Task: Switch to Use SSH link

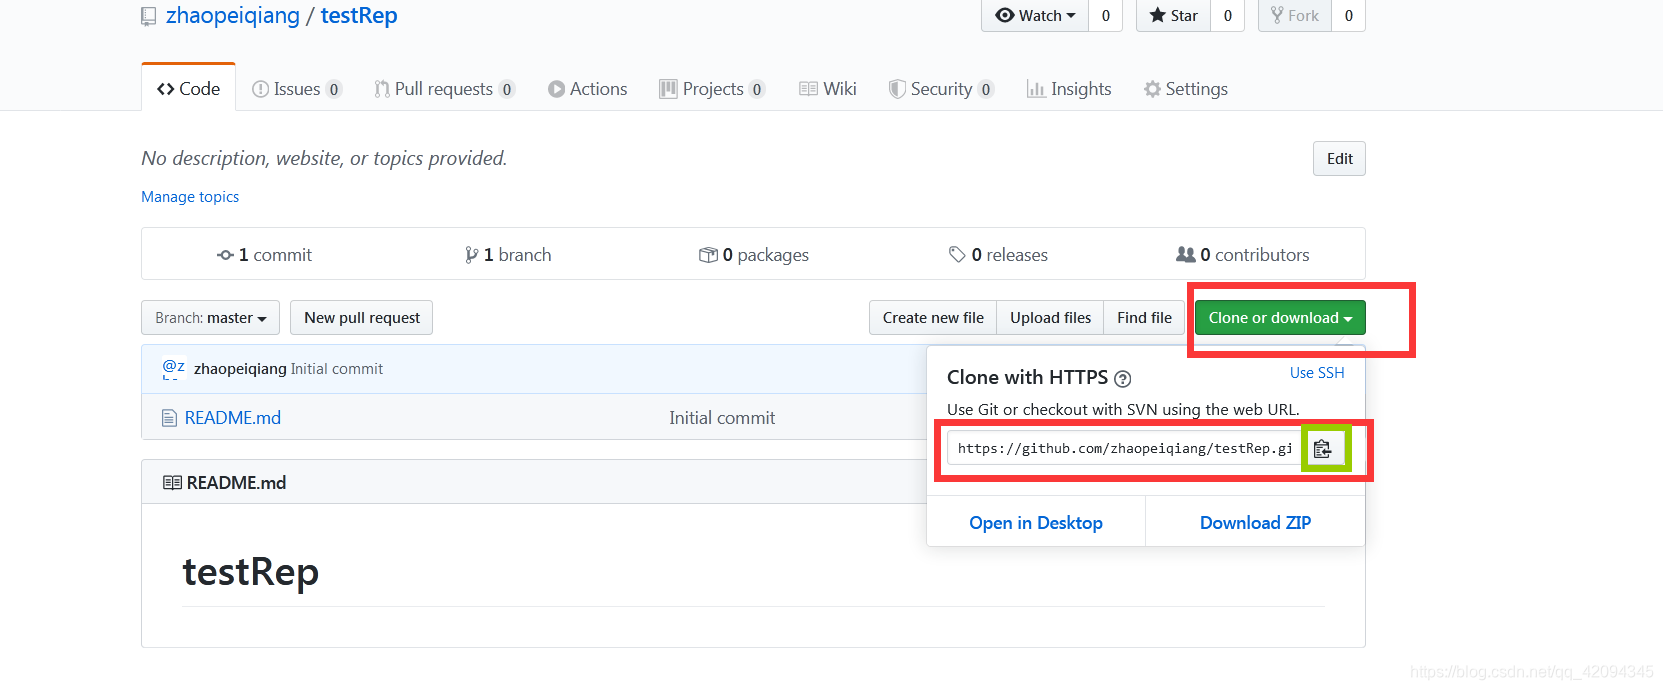Action: point(1317,373)
